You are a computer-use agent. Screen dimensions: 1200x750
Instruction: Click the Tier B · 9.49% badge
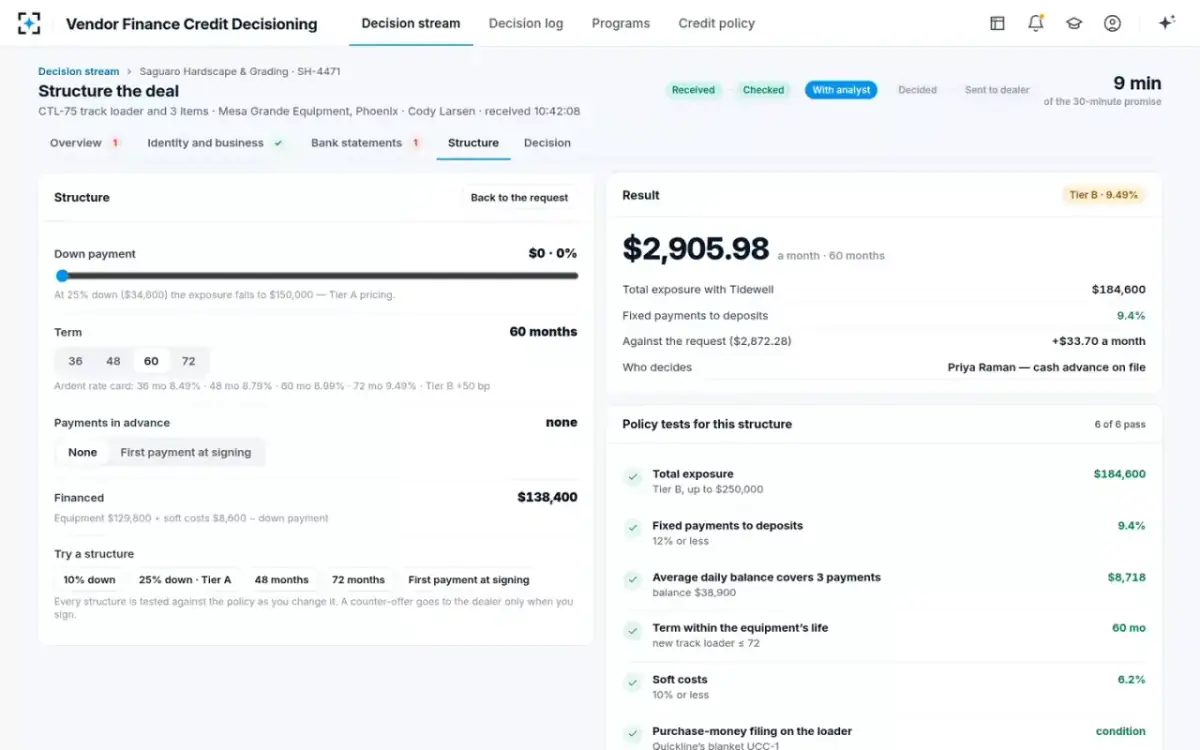click(1104, 195)
